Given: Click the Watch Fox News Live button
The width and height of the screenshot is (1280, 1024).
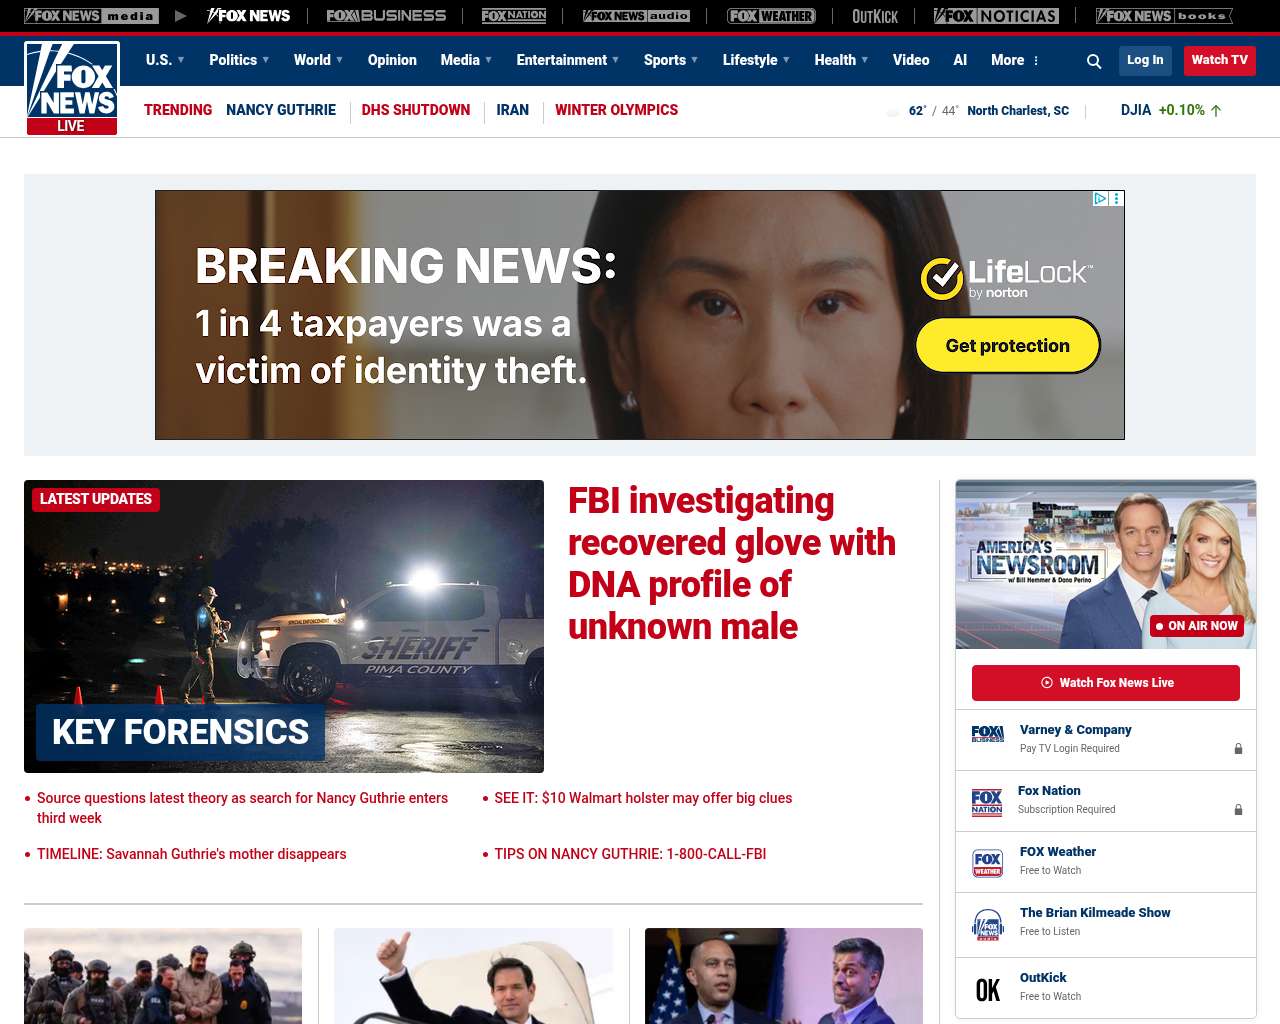Looking at the screenshot, I should (1106, 683).
